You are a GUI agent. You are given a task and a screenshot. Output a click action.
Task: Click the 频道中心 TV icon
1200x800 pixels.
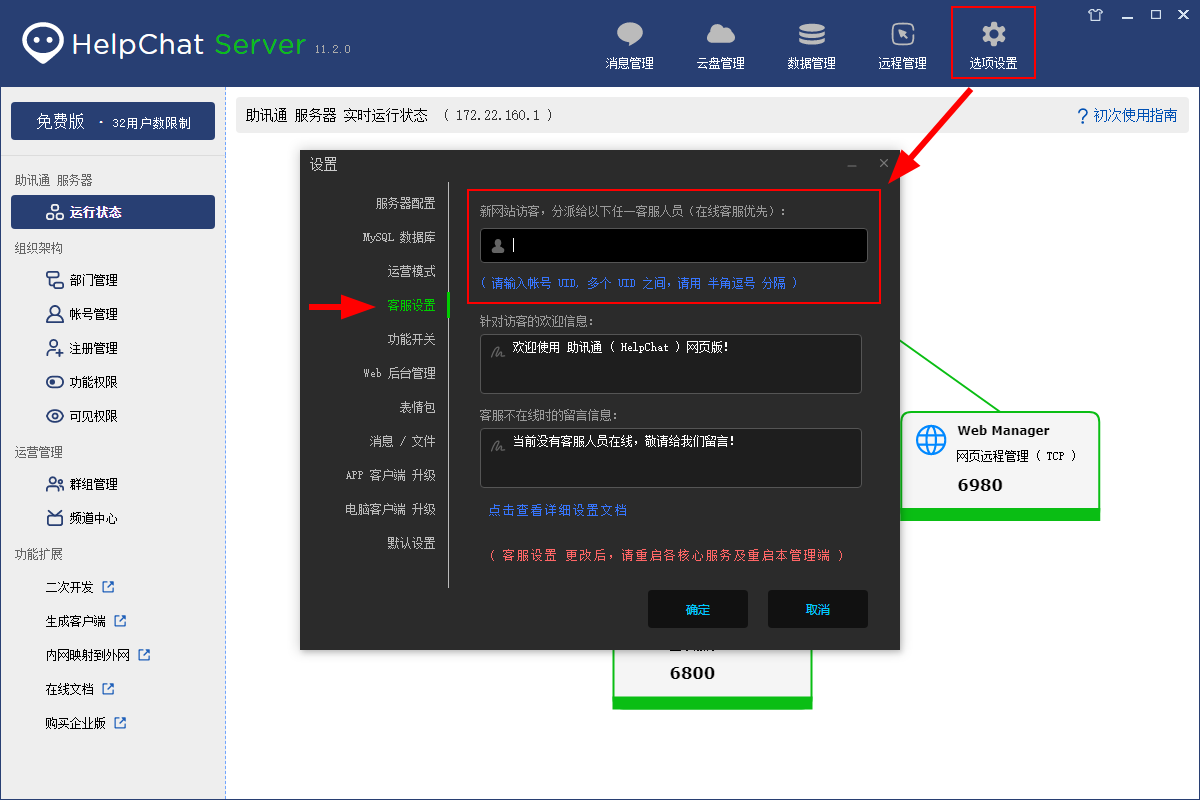55,518
